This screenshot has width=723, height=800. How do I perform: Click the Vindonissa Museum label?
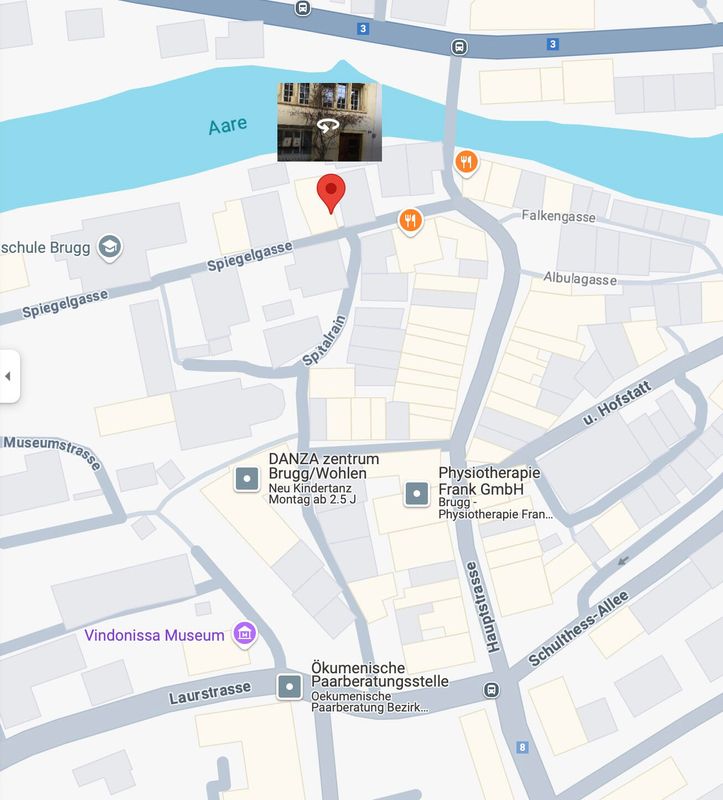click(154, 635)
